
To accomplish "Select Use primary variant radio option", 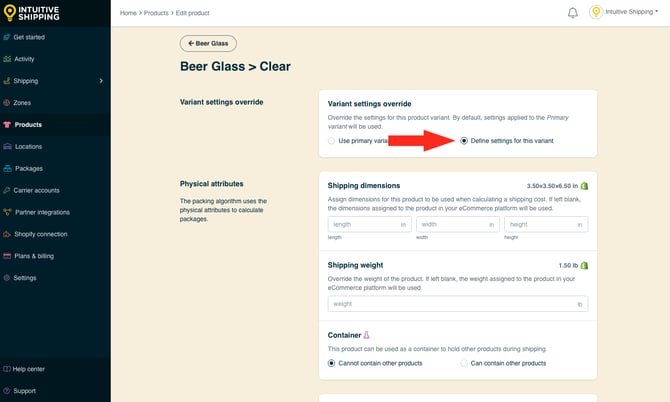I will click(333, 141).
